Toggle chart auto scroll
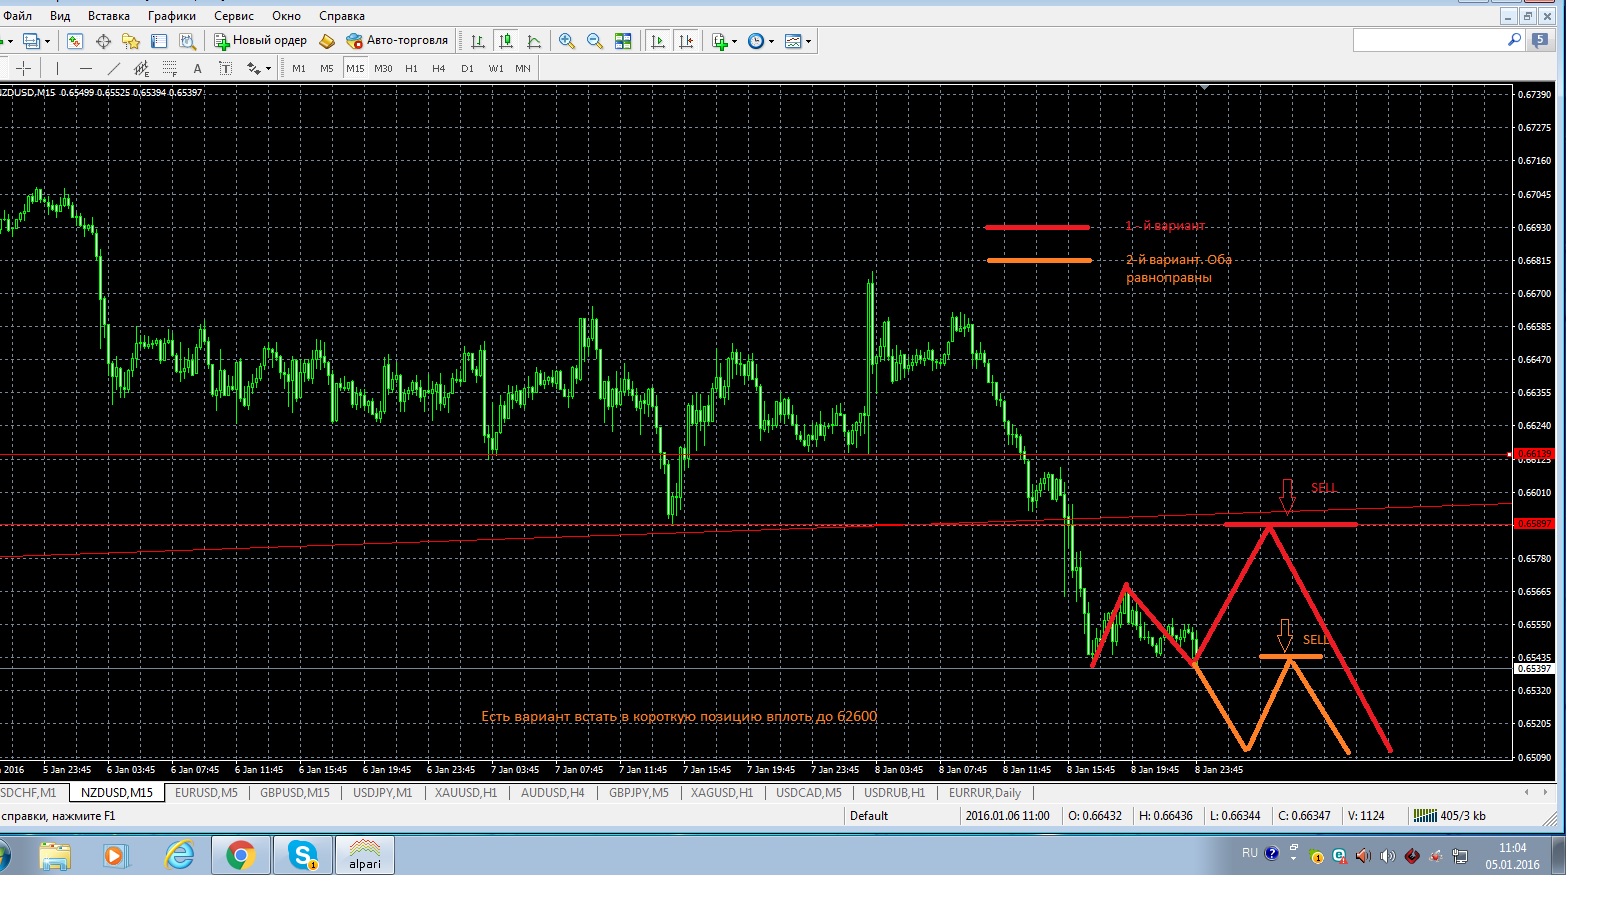1600x900 pixels. (658, 41)
